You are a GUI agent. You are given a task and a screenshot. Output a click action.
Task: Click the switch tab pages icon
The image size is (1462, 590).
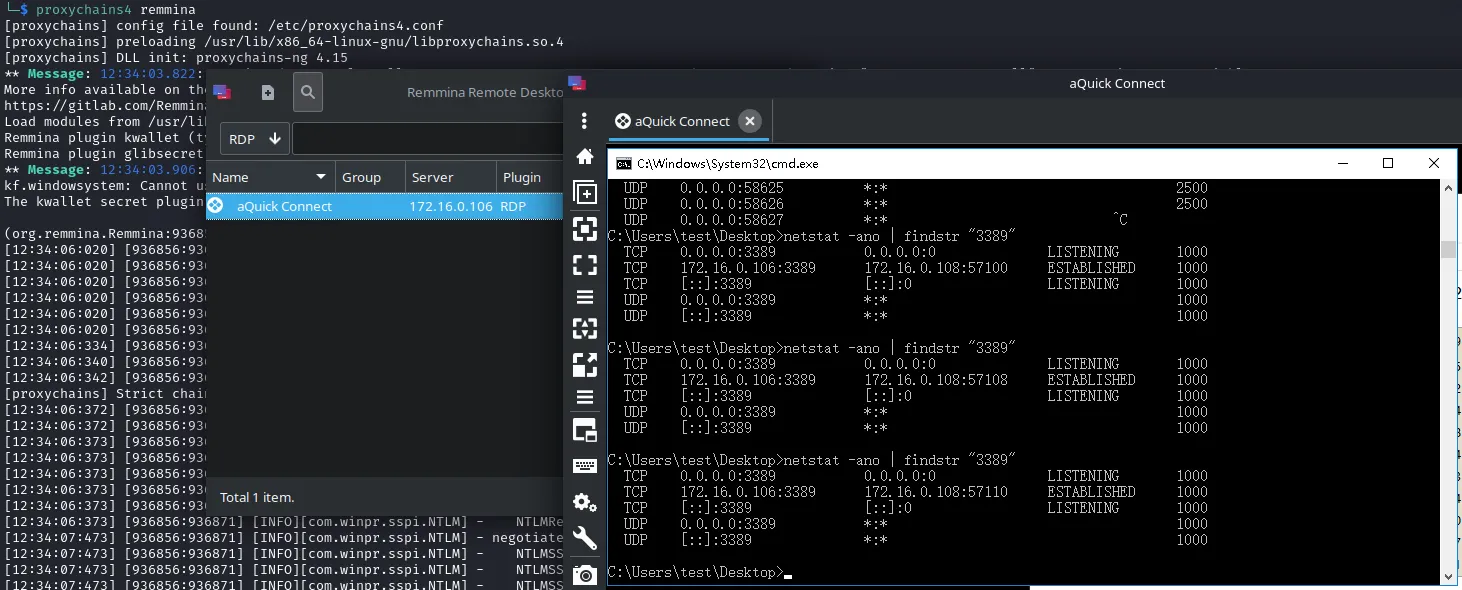[585, 431]
